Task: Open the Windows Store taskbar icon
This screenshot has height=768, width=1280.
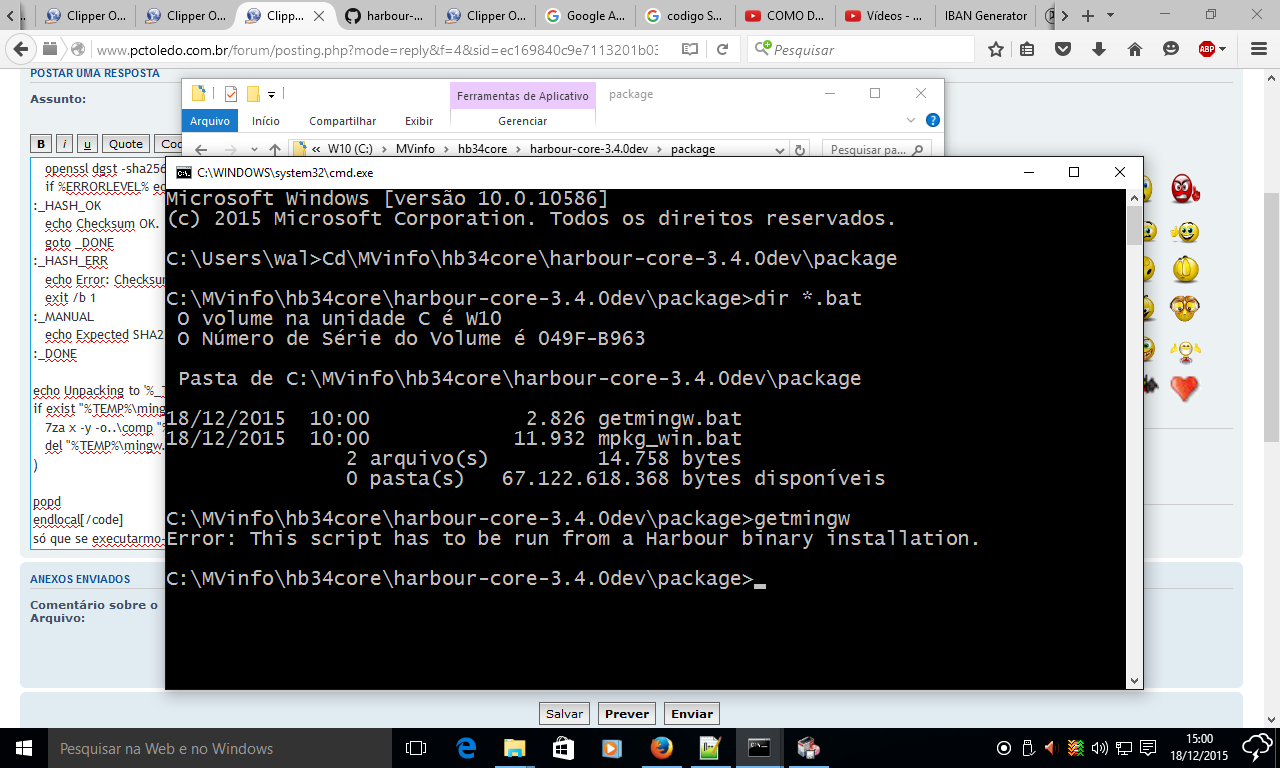Action: pos(563,748)
